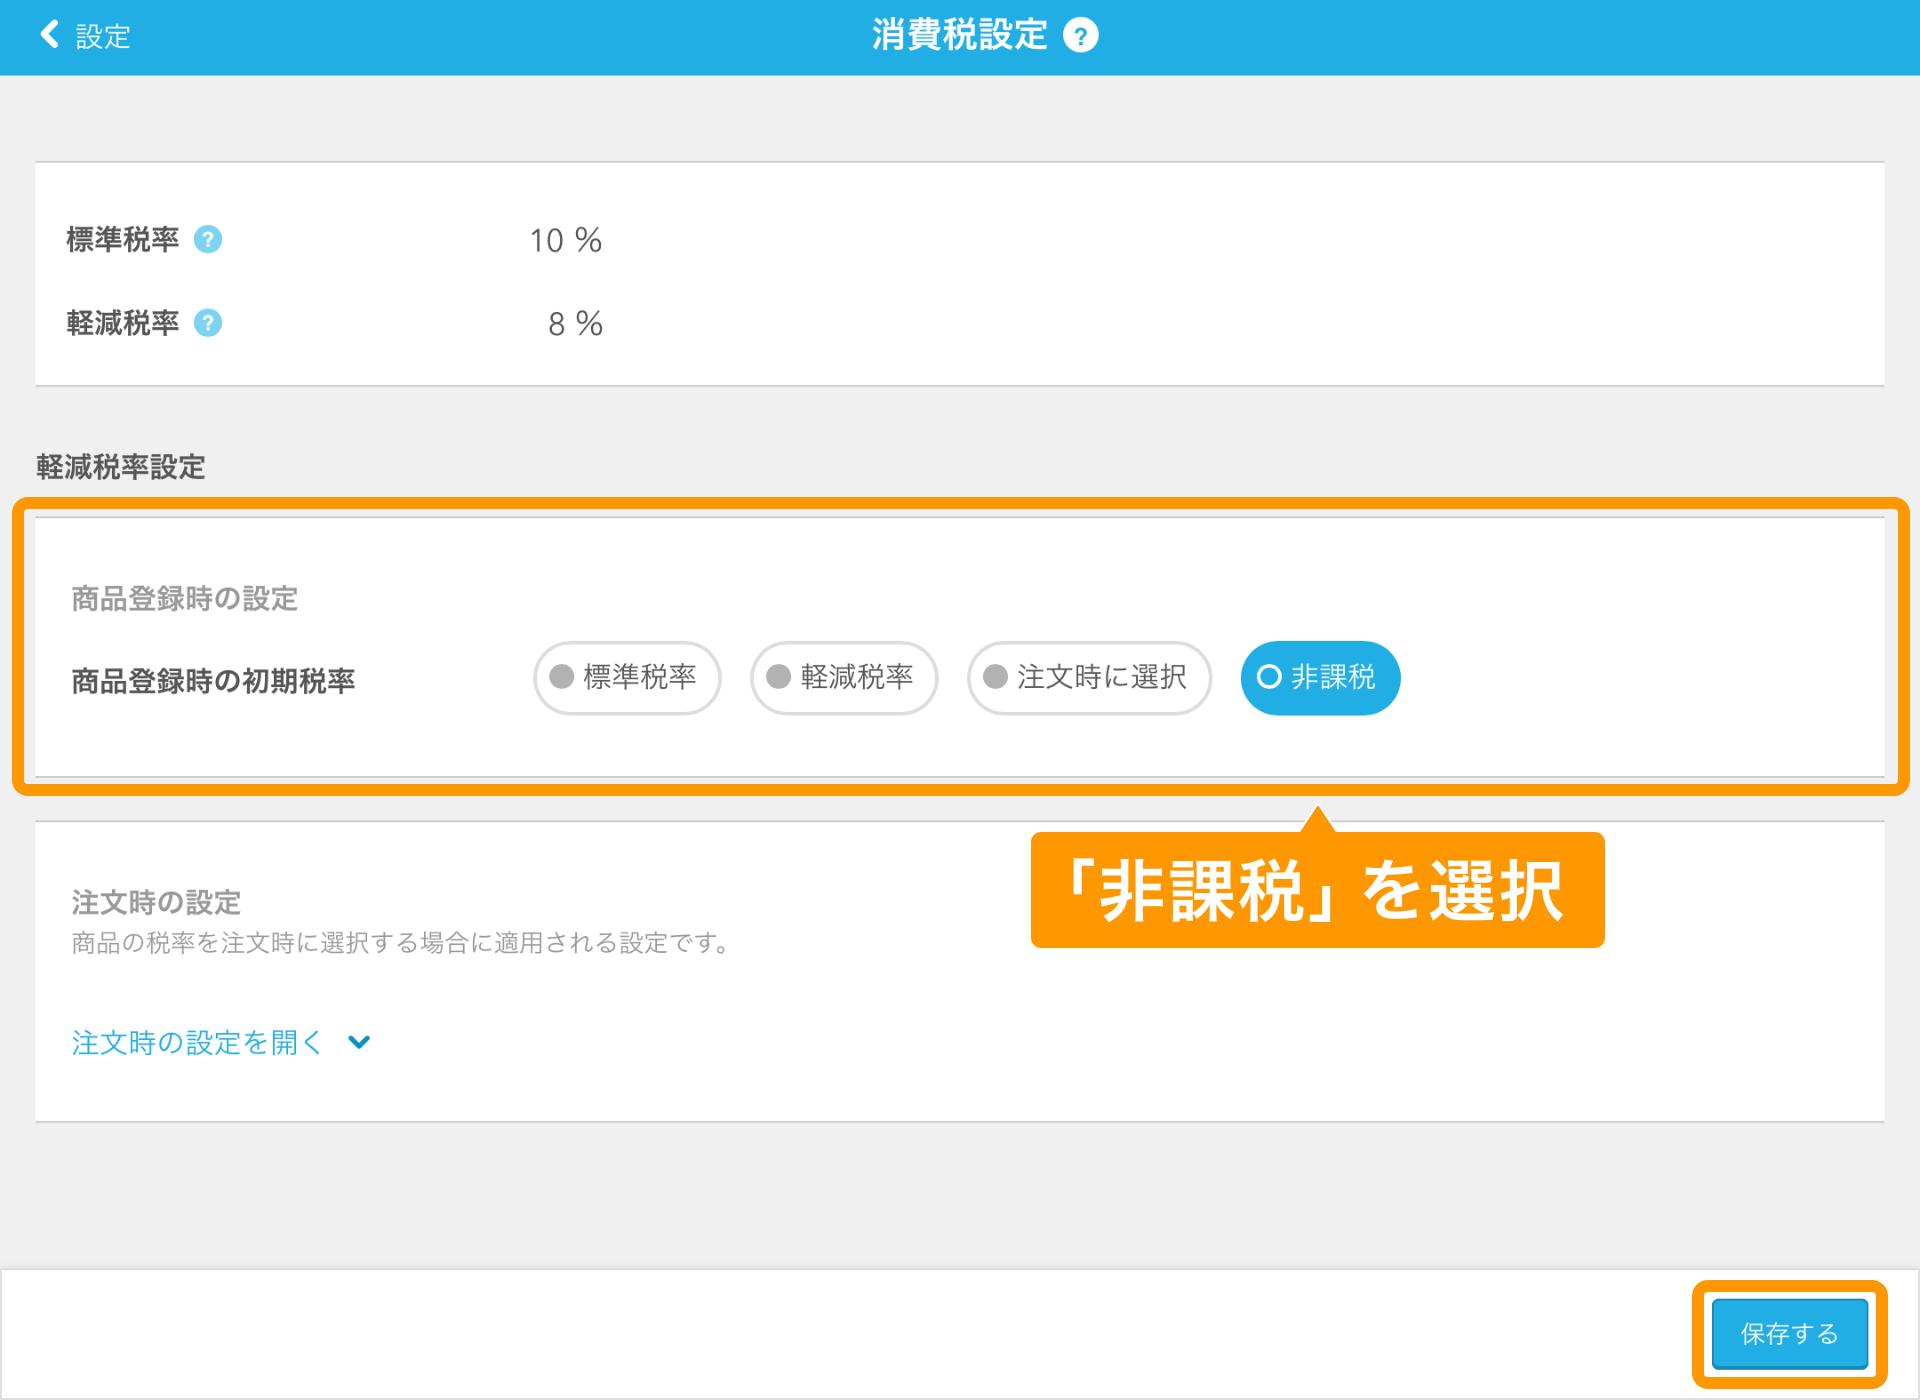This screenshot has height=1400, width=1920.
Task: Open help icon next to 消費税設定 title
Action: (1080, 36)
